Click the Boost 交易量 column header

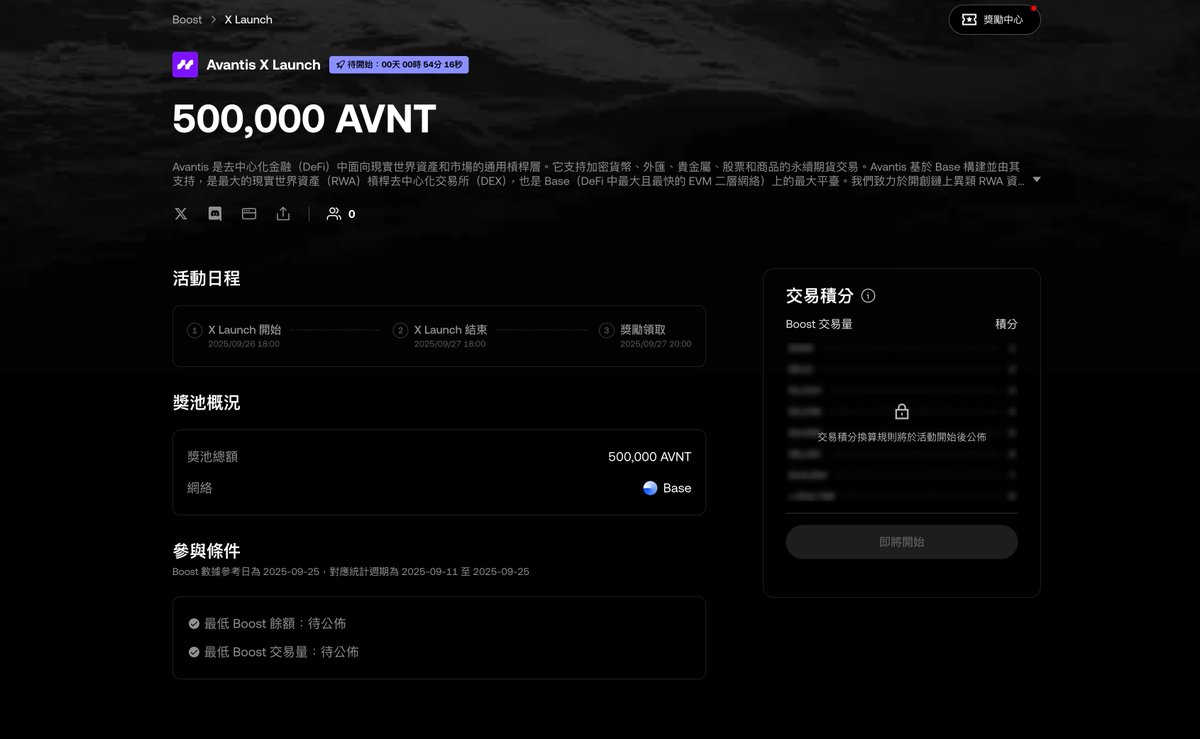click(819, 324)
